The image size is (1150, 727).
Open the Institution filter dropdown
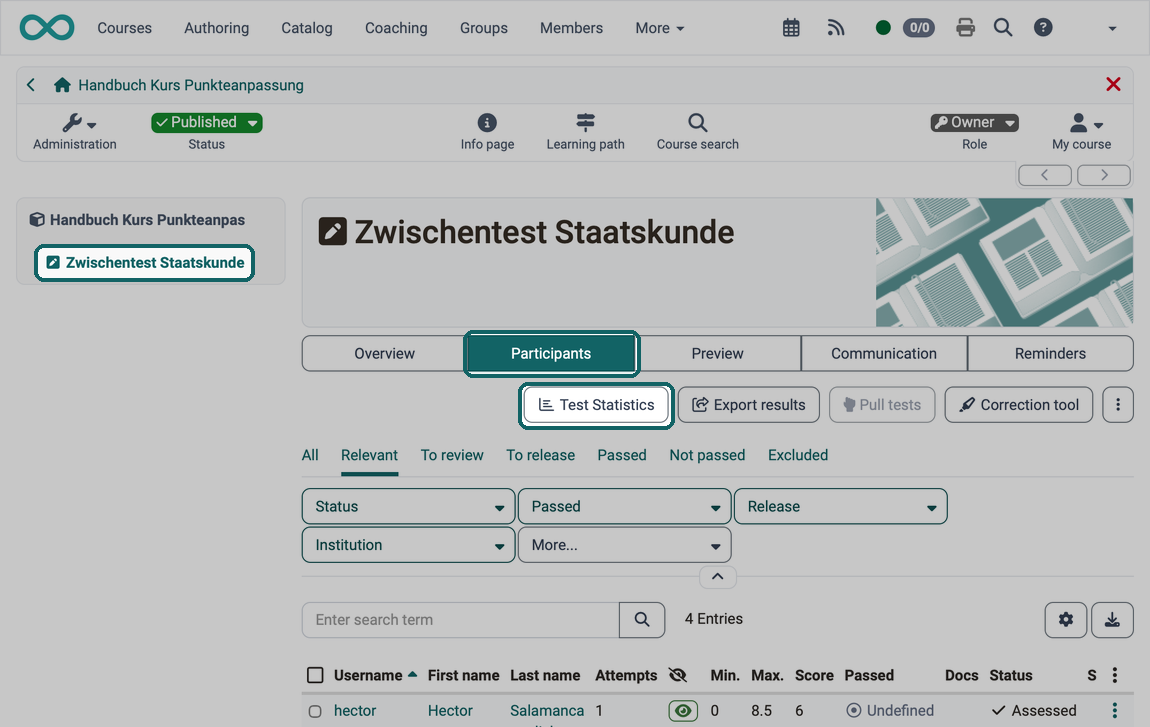pyautogui.click(x=409, y=545)
